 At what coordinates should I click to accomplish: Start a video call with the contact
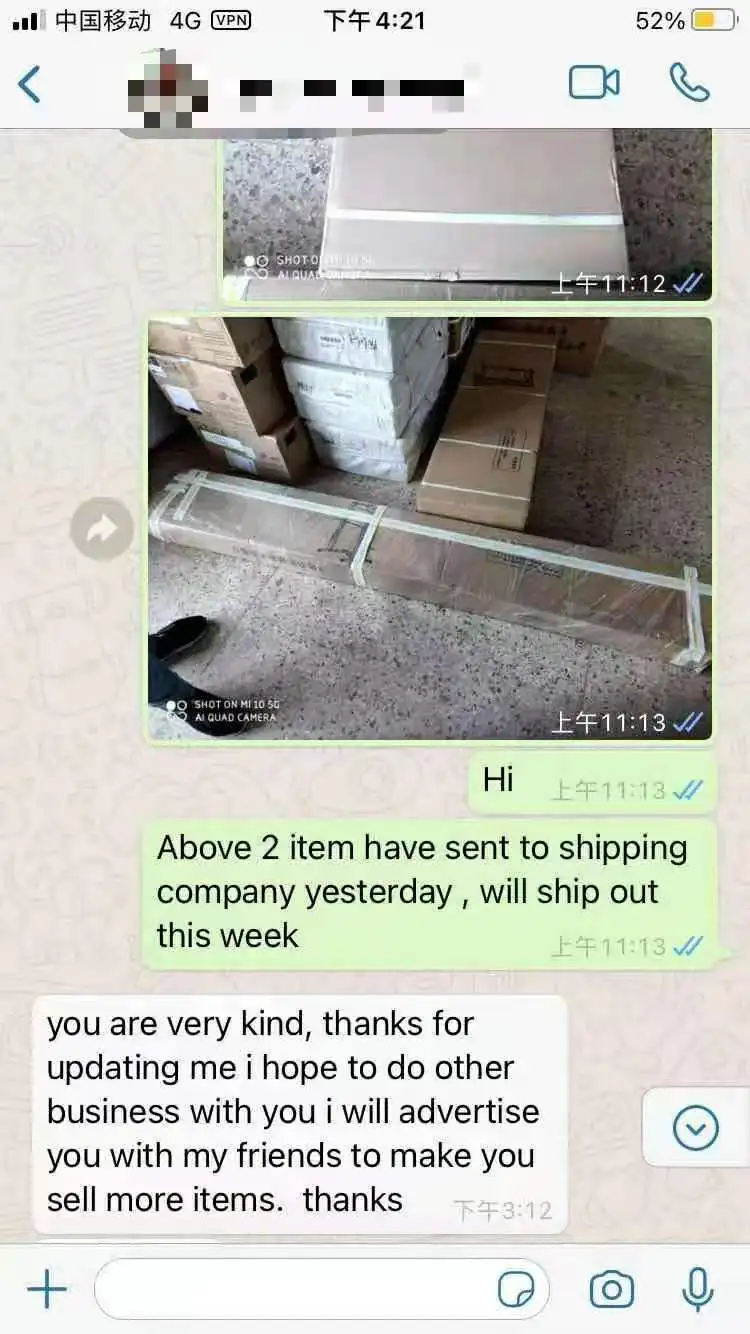click(594, 83)
